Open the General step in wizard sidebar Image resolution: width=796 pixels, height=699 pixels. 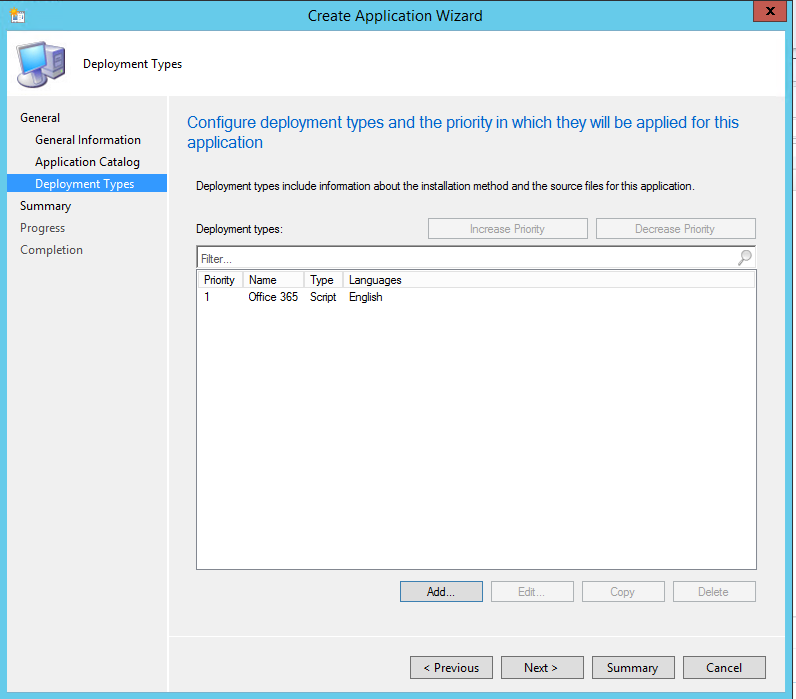click(40, 118)
